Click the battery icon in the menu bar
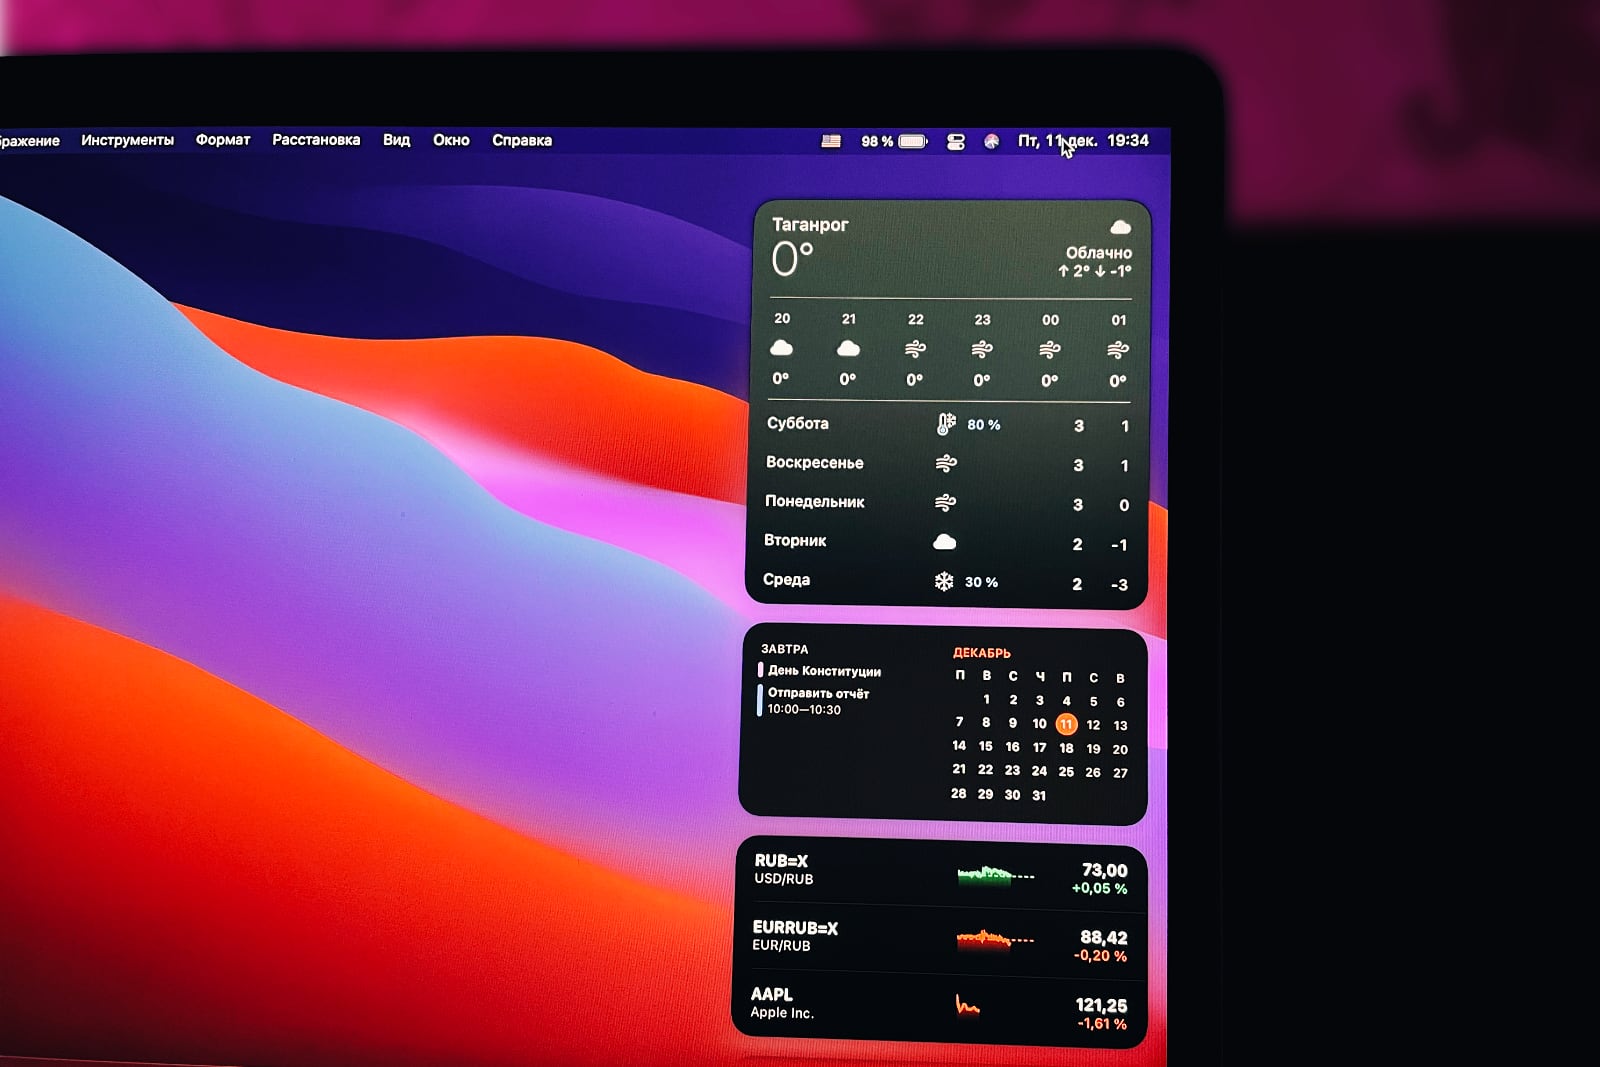 coord(913,141)
